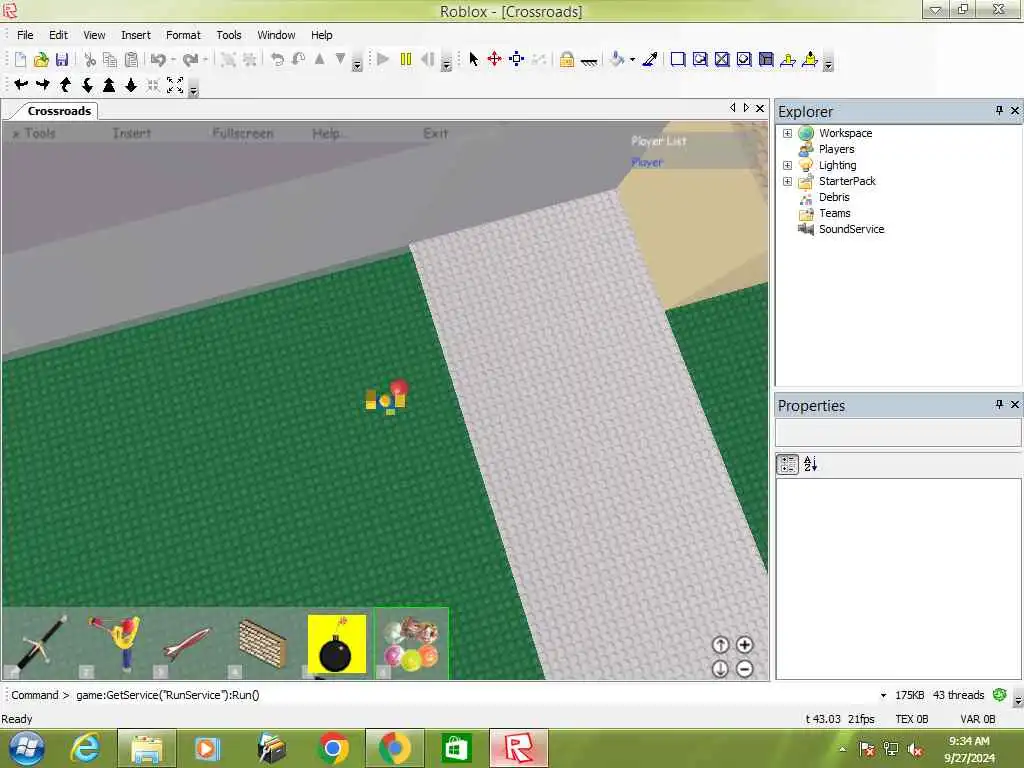Image resolution: width=1024 pixels, height=768 pixels.
Task: Zoom to extents with corner arrows
Action: tap(175, 85)
